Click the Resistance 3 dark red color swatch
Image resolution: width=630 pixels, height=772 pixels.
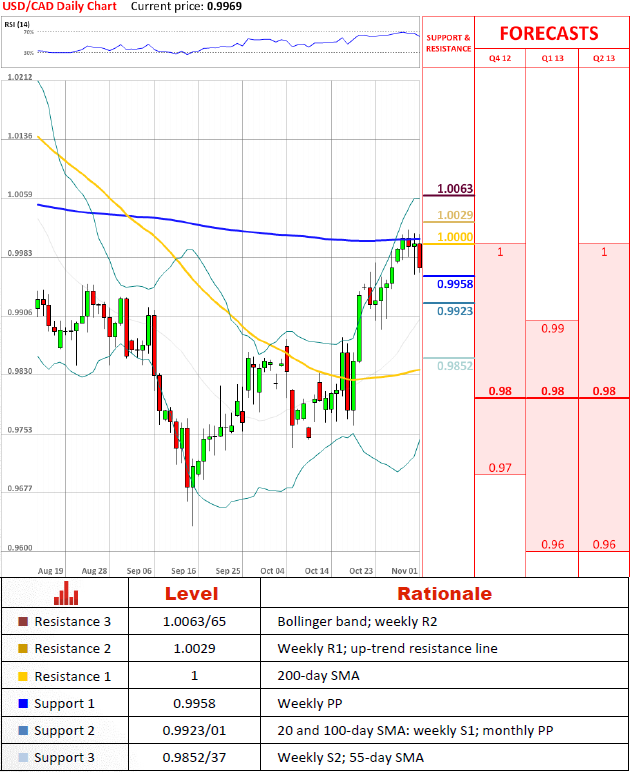[24, 622]
